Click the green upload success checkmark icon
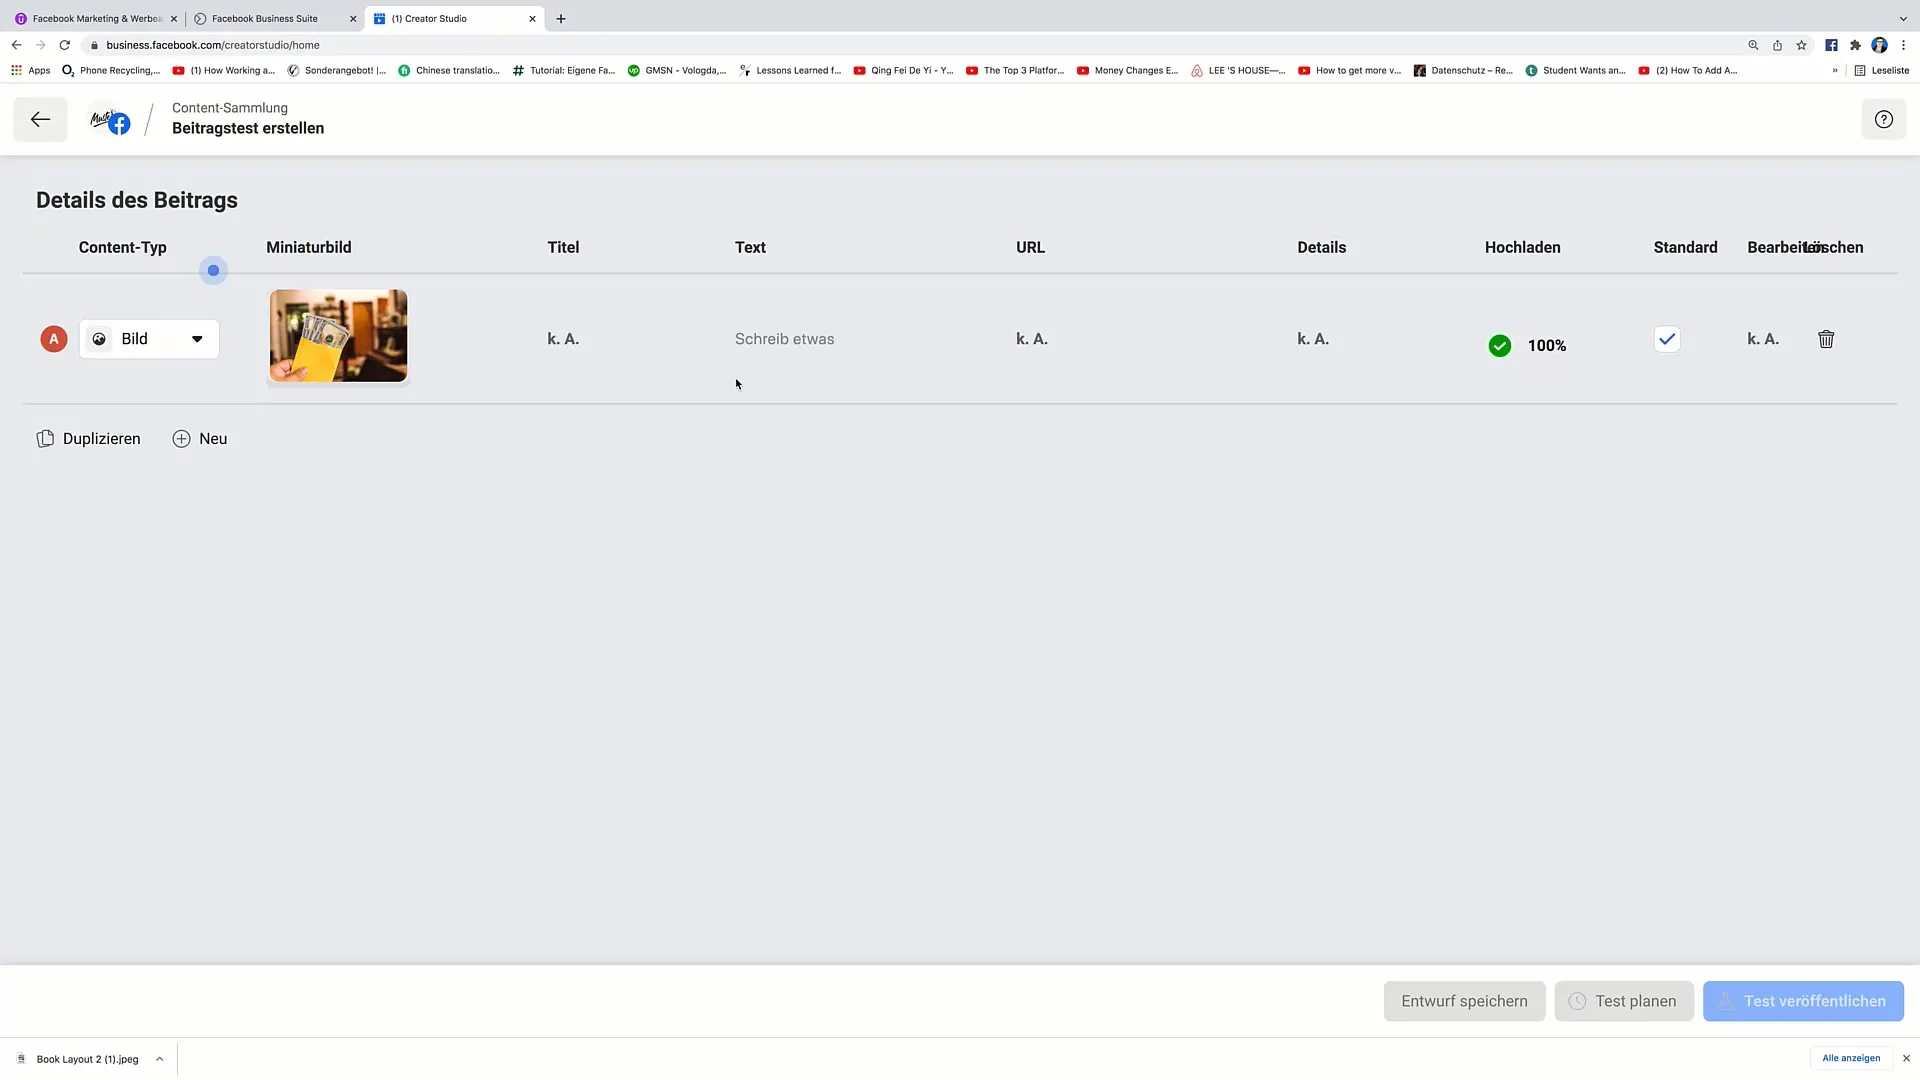 point(1499,344)
